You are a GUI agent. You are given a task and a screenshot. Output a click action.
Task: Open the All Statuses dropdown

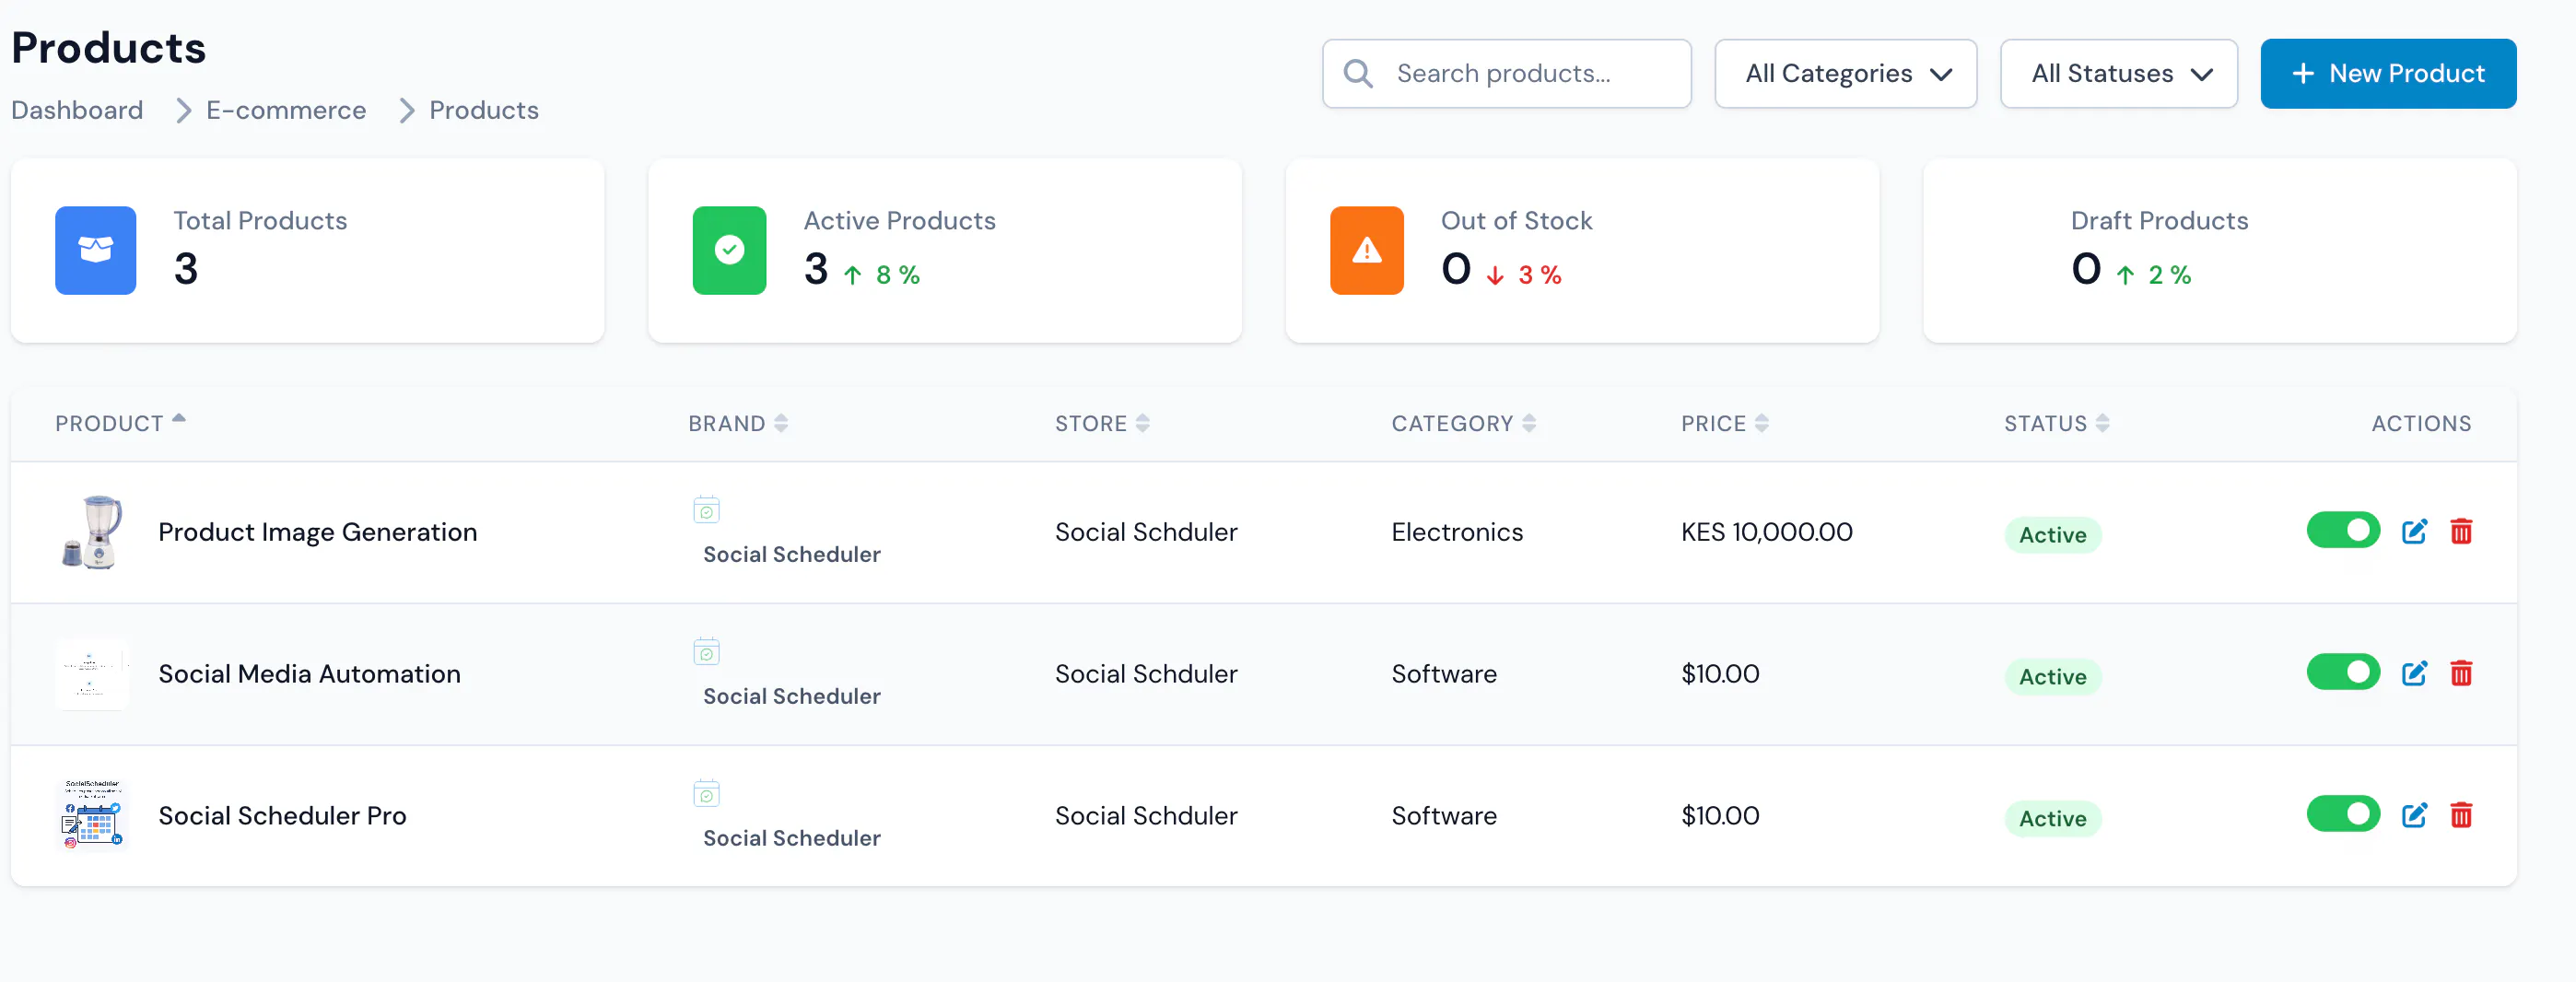(2118, 73)
